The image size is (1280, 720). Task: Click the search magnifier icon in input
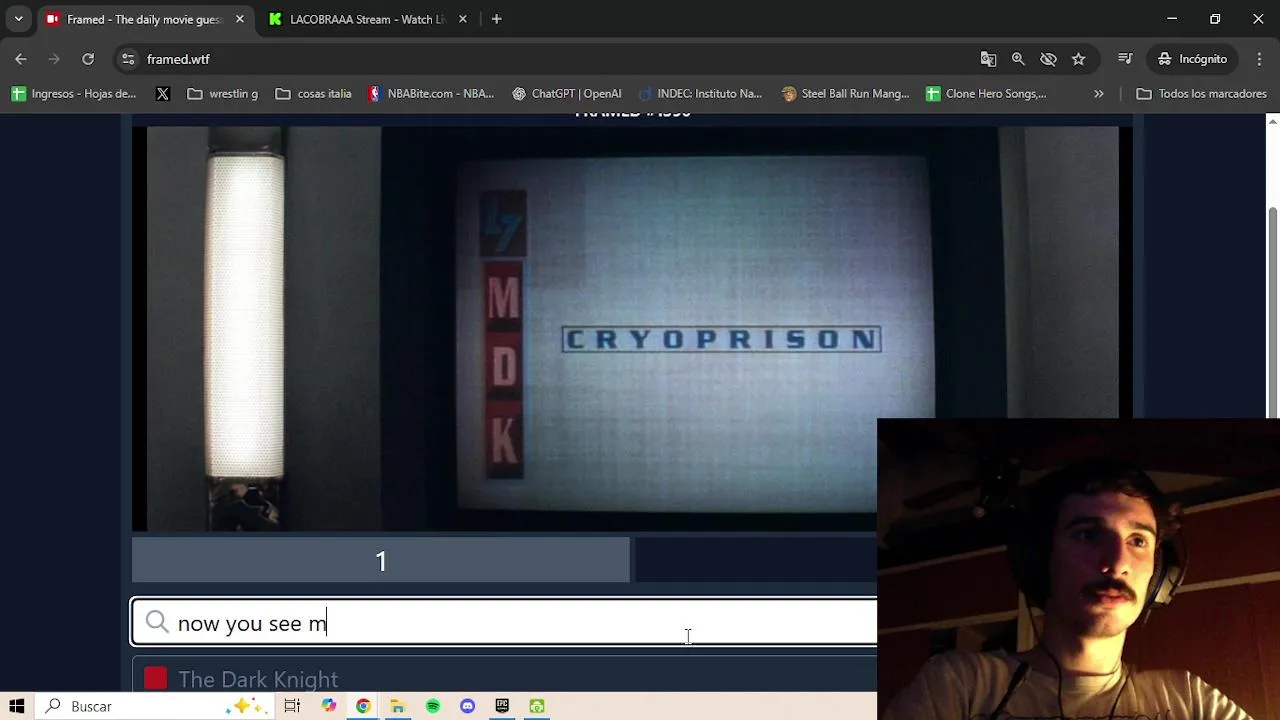157,623
